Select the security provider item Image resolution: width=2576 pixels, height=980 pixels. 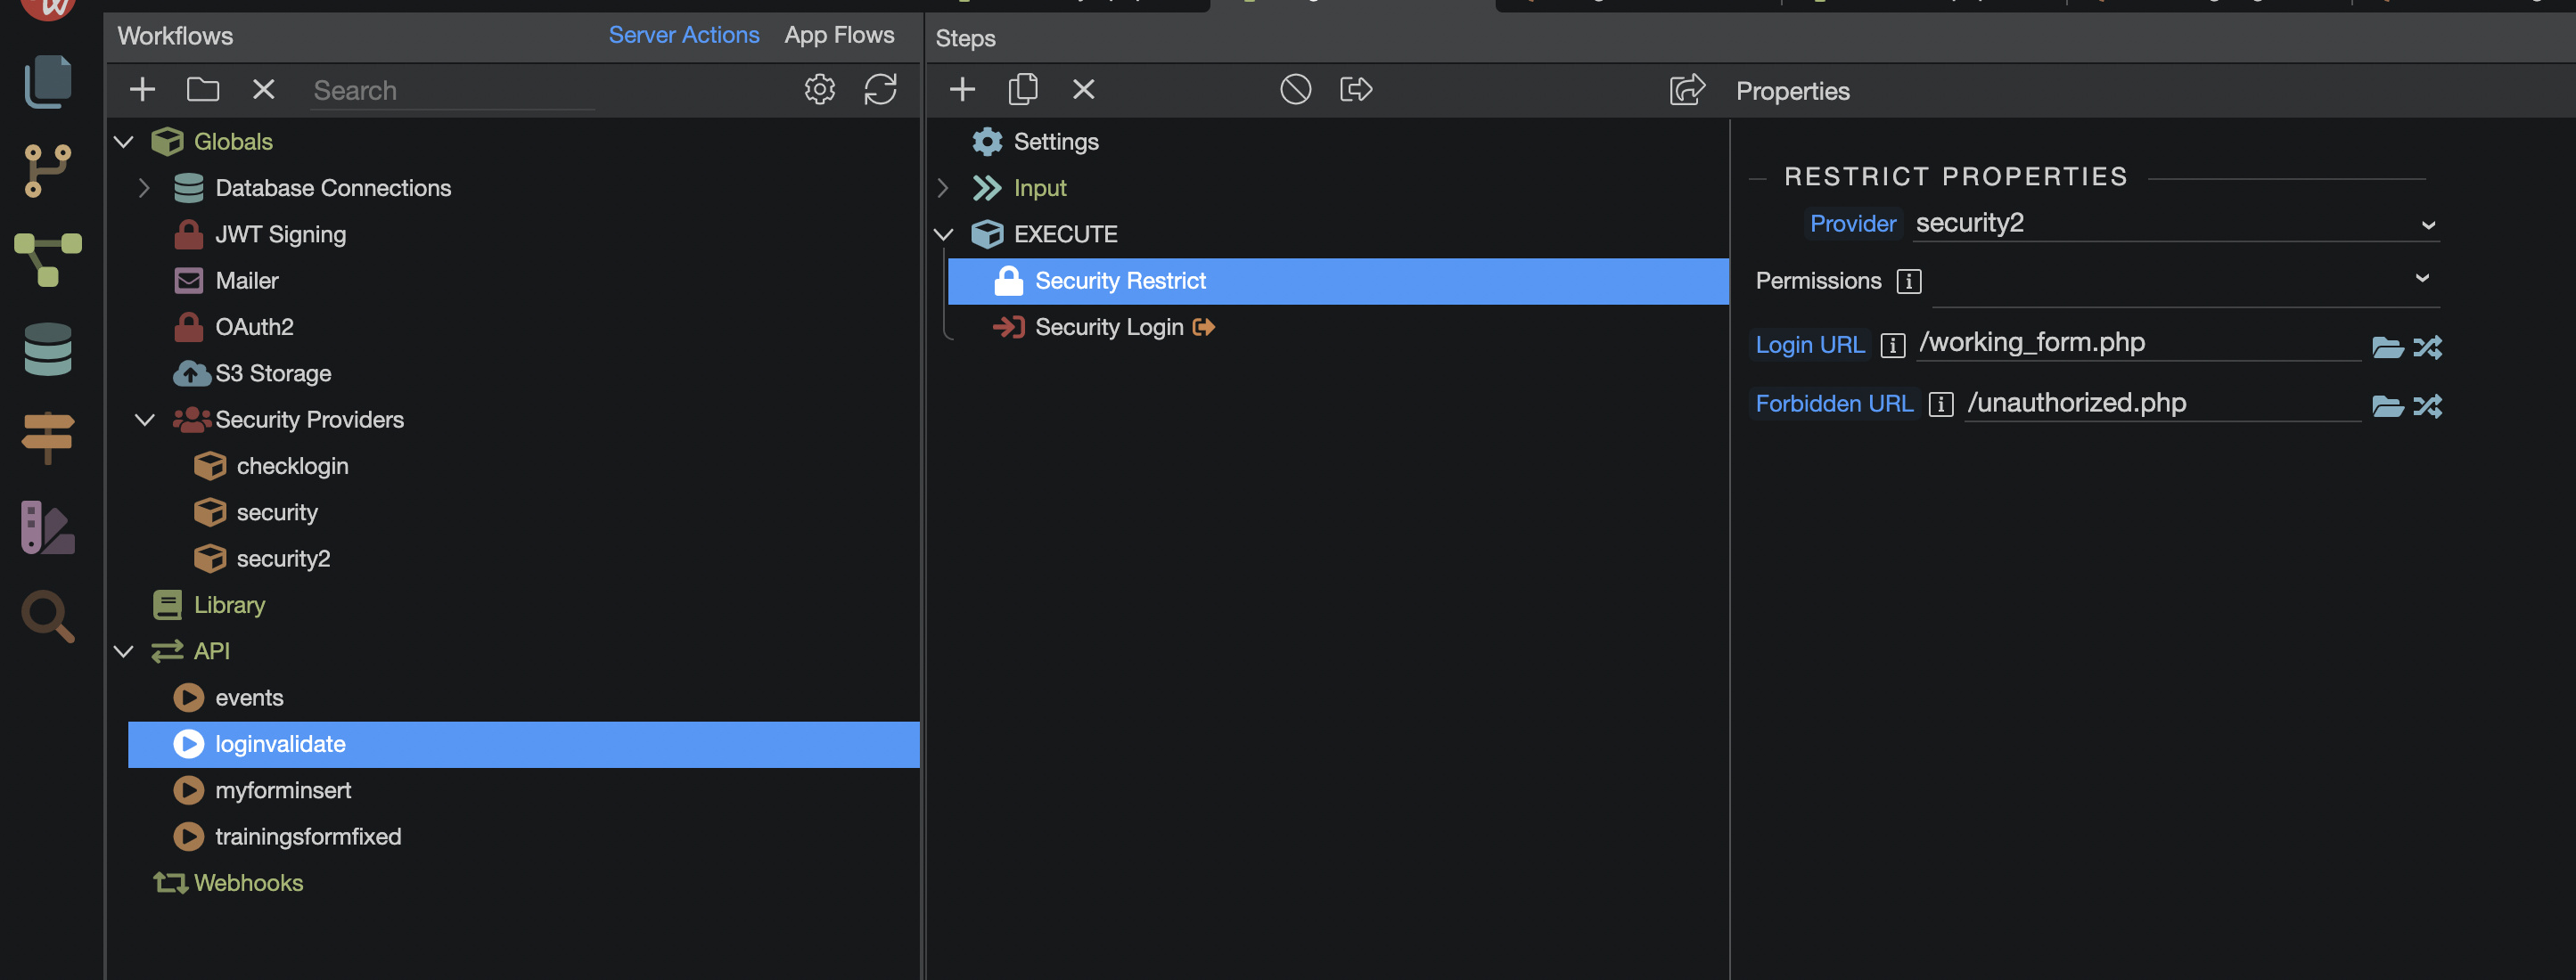point(277,512)
